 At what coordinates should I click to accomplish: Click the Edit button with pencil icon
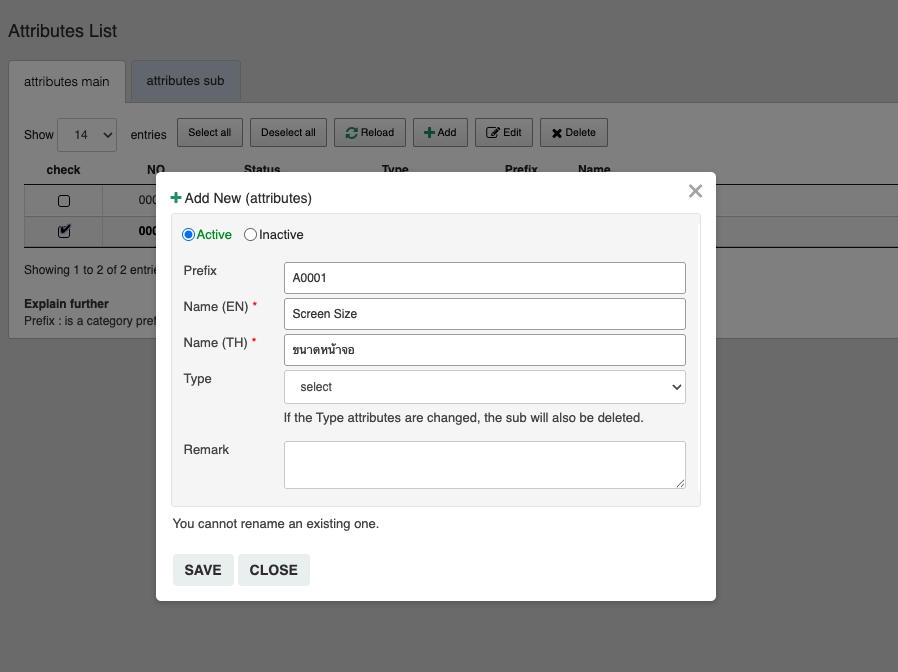[504, 133]
